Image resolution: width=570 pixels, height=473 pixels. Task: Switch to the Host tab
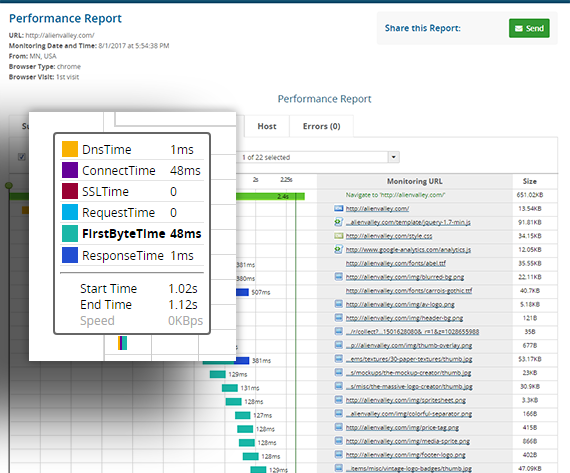click(x=267, y=126)
